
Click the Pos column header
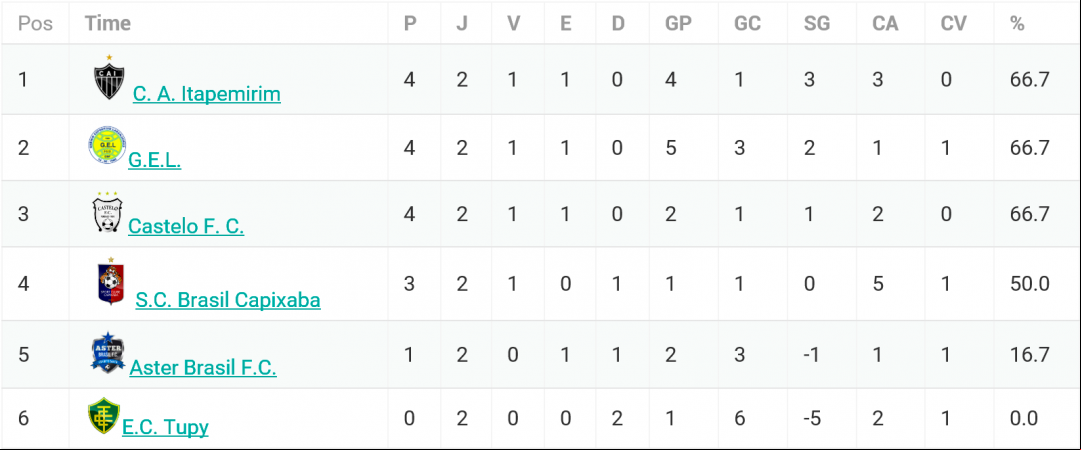point(34,23)
